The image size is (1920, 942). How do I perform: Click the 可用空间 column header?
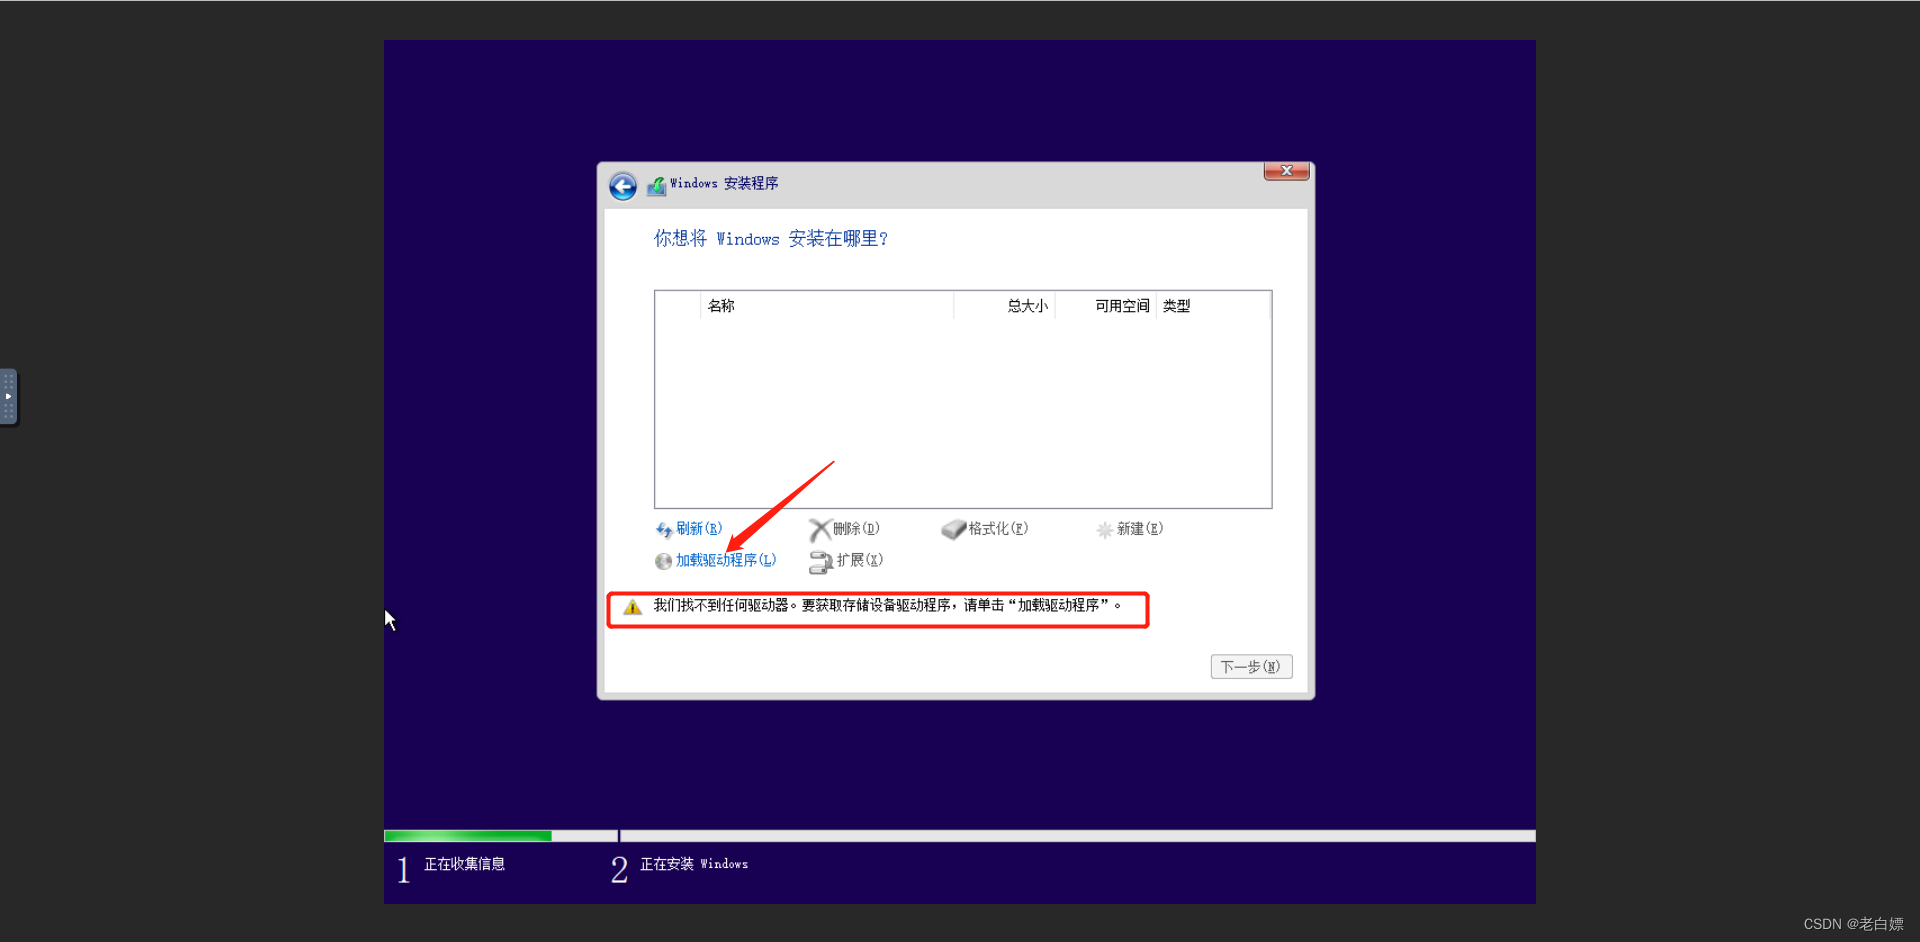(x=1122, y=306)
